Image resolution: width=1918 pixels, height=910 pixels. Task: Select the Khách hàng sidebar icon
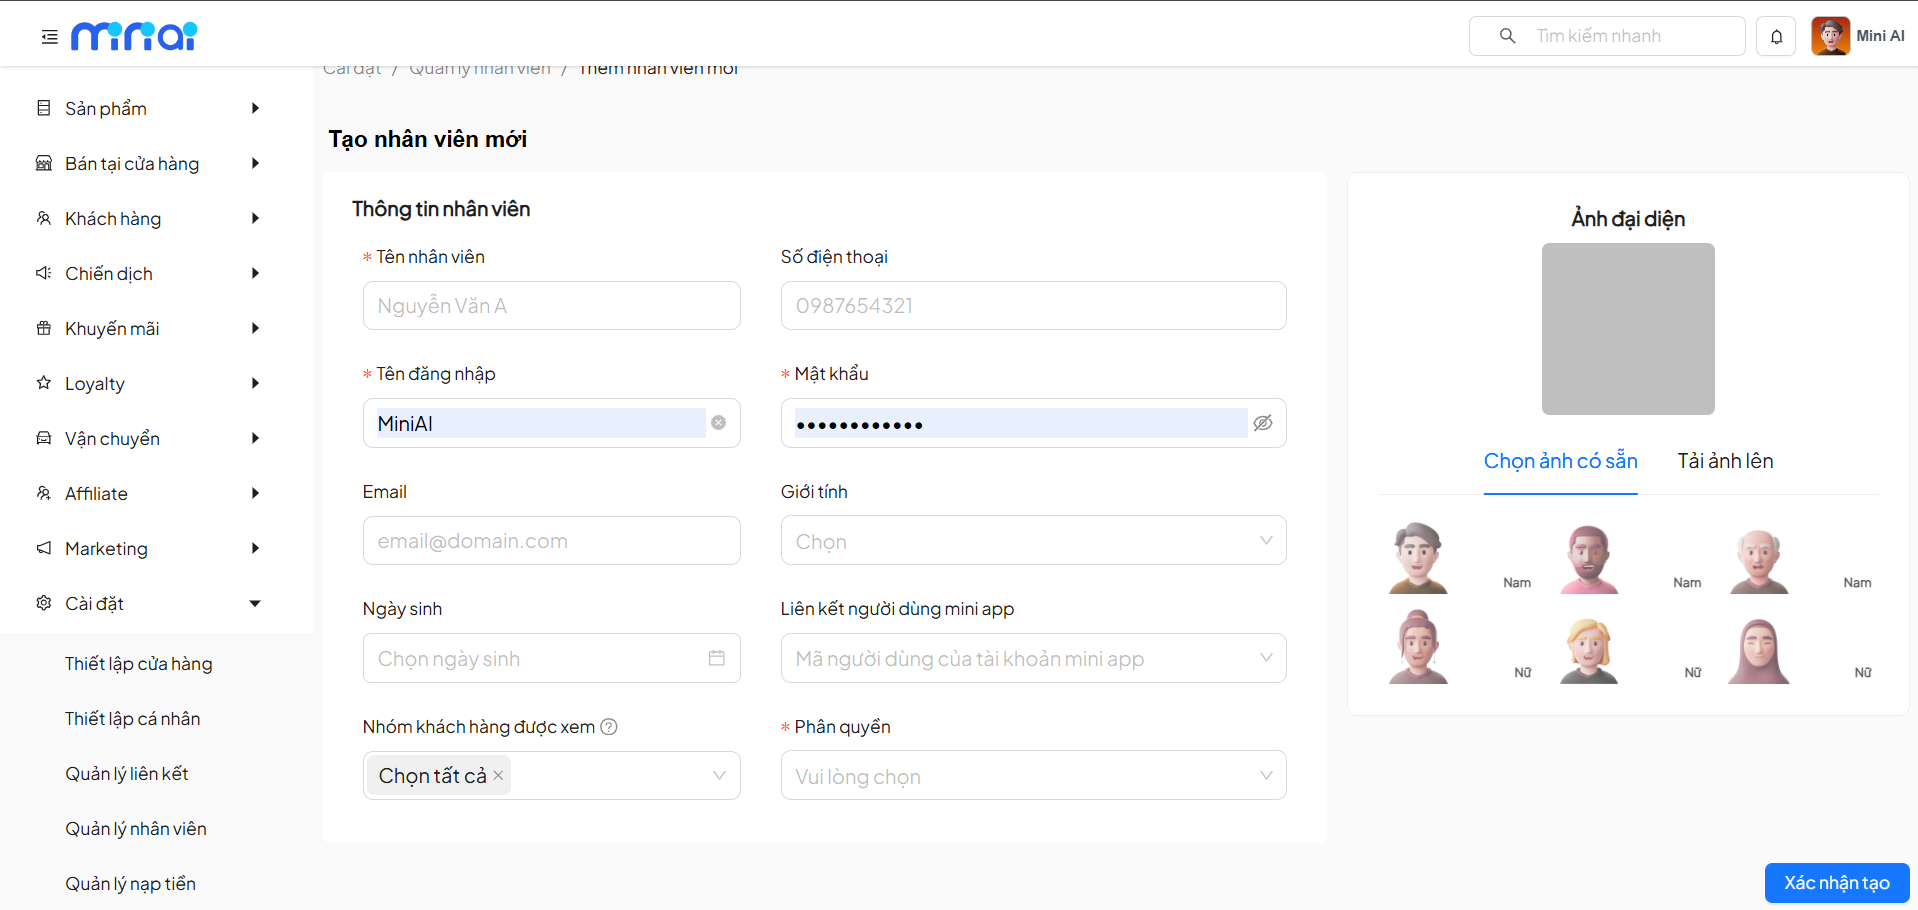pyautogui.click(x=42, y=218)
